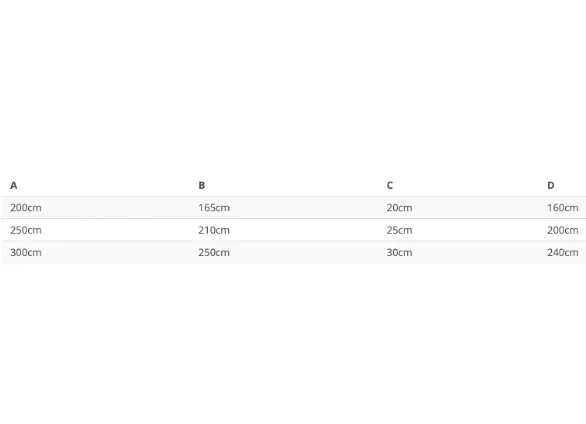The width and height of the screenshot is (586, 424).
Task: Select the 200cm cell in column A
Action: [x=26, y=208]
